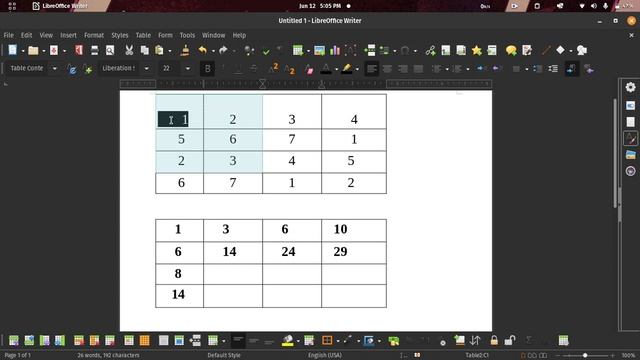Click the Insert Image icon
Image resolution: width=640 pixels, height=360 pixels.
pyautogui.click(x=320, y=50)
